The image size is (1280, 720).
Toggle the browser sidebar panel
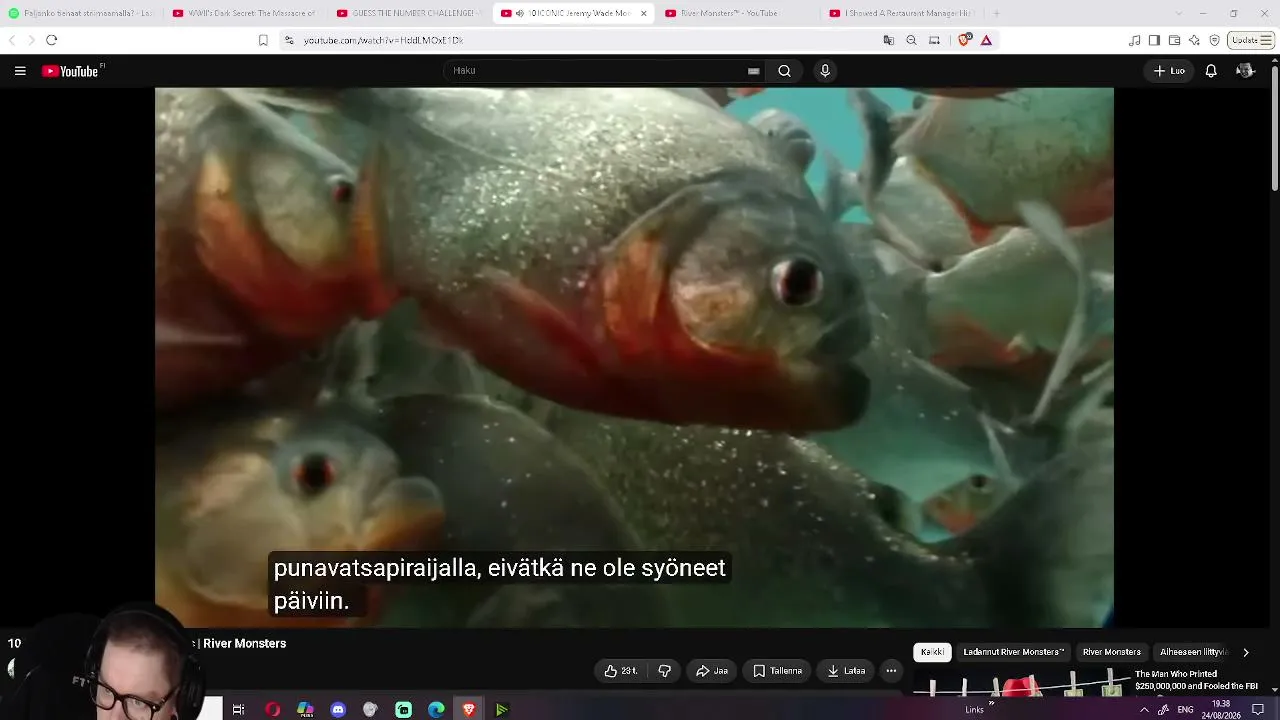coord(1154,40)
